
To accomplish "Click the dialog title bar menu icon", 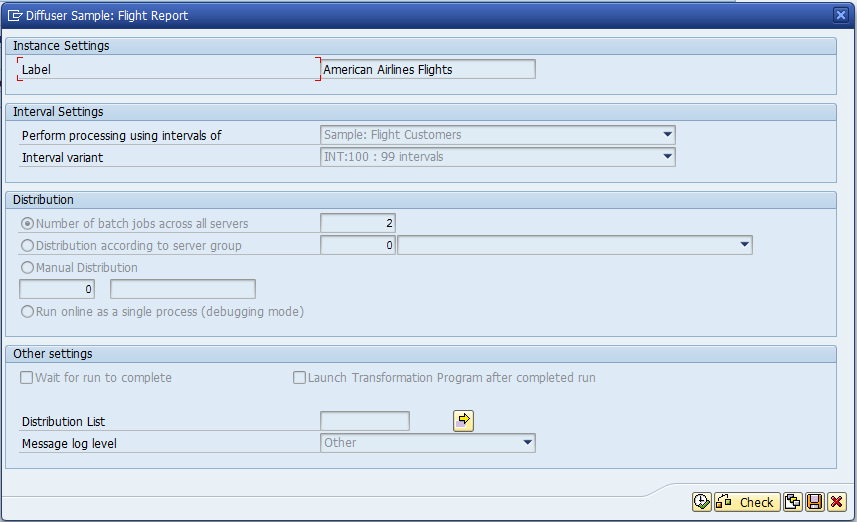I will tap(16, 15).
